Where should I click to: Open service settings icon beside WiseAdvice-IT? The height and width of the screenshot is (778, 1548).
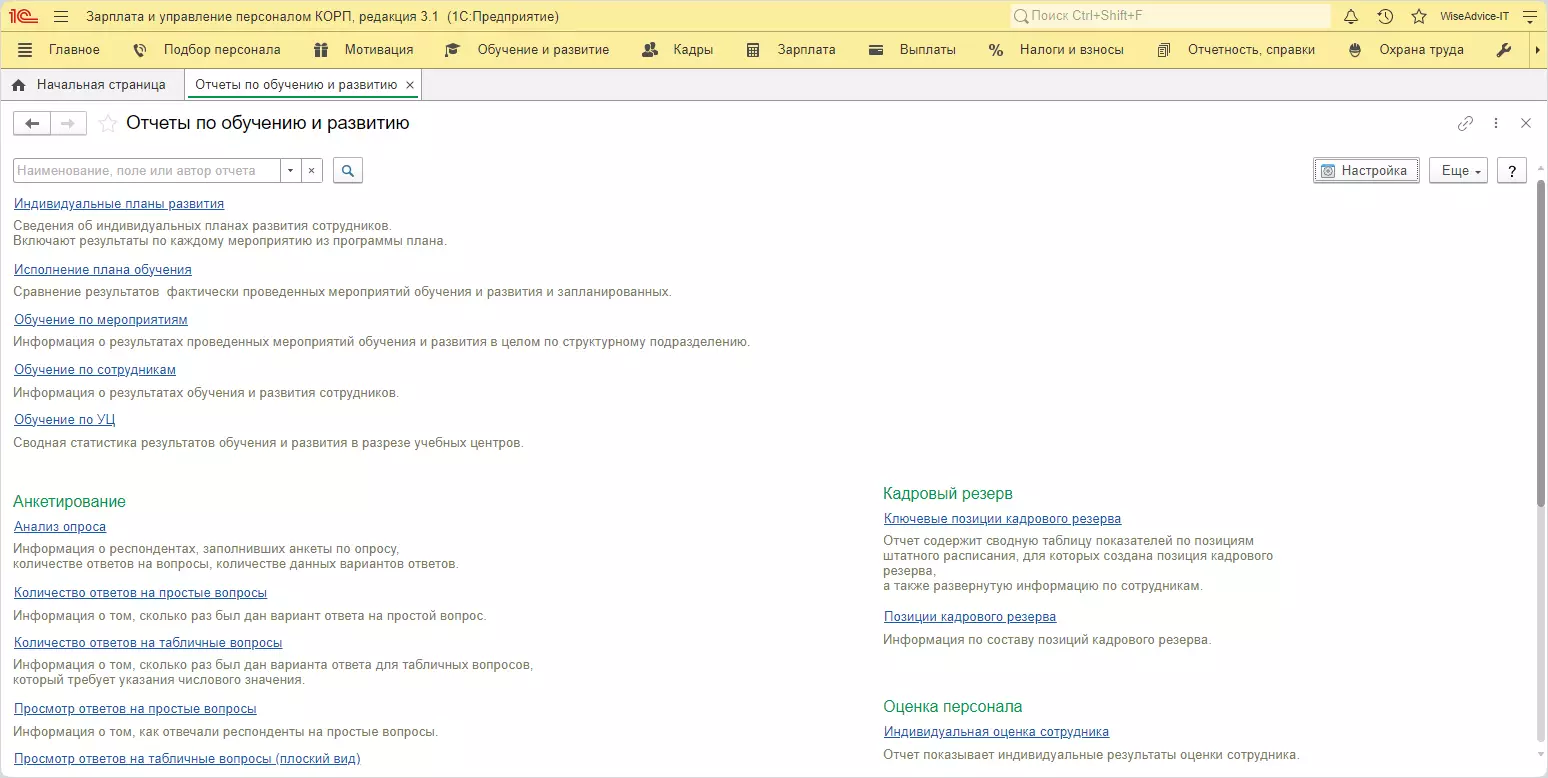coord(1528,16)
